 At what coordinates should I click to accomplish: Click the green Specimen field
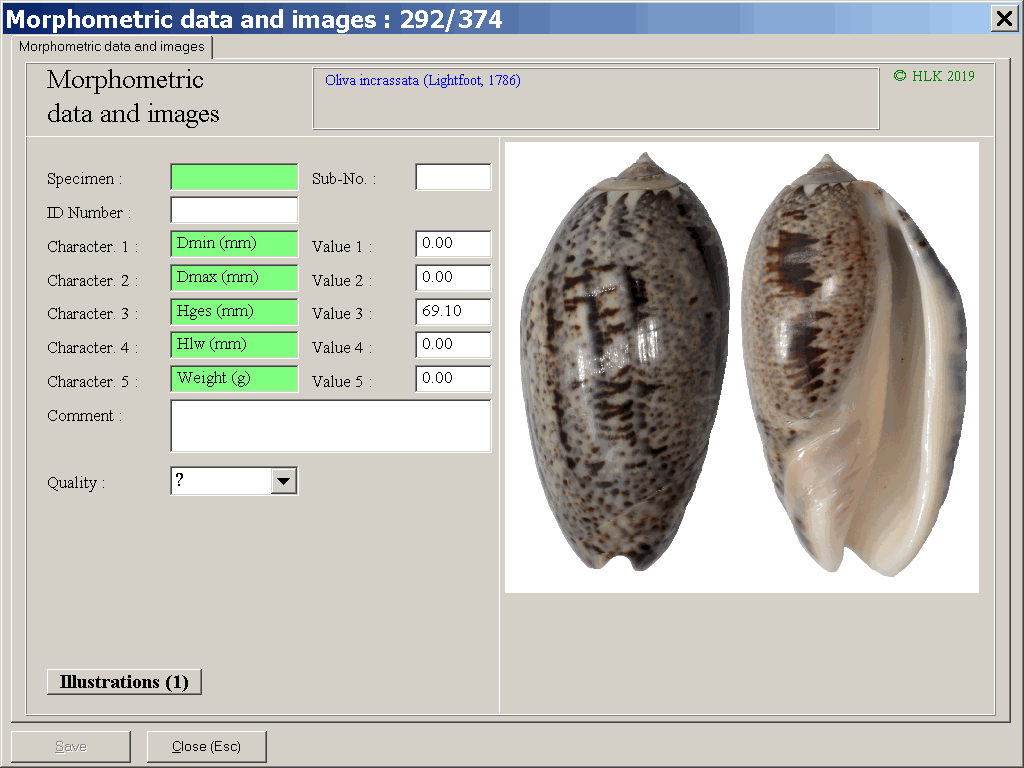tap(234, 178)
